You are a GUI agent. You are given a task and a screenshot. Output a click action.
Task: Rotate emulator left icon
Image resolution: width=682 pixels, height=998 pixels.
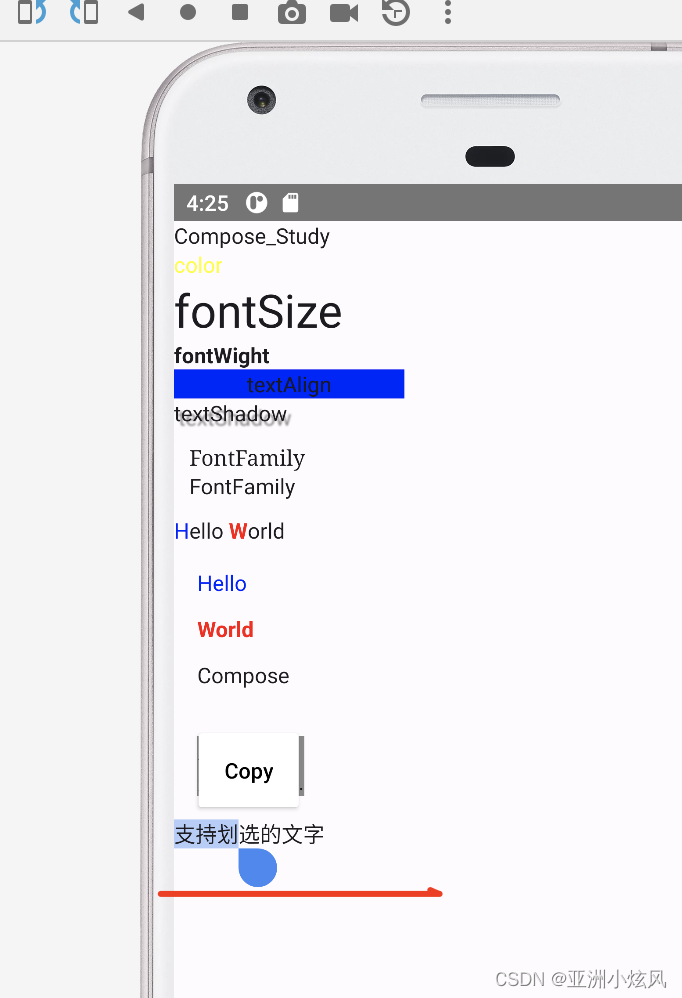32,11
